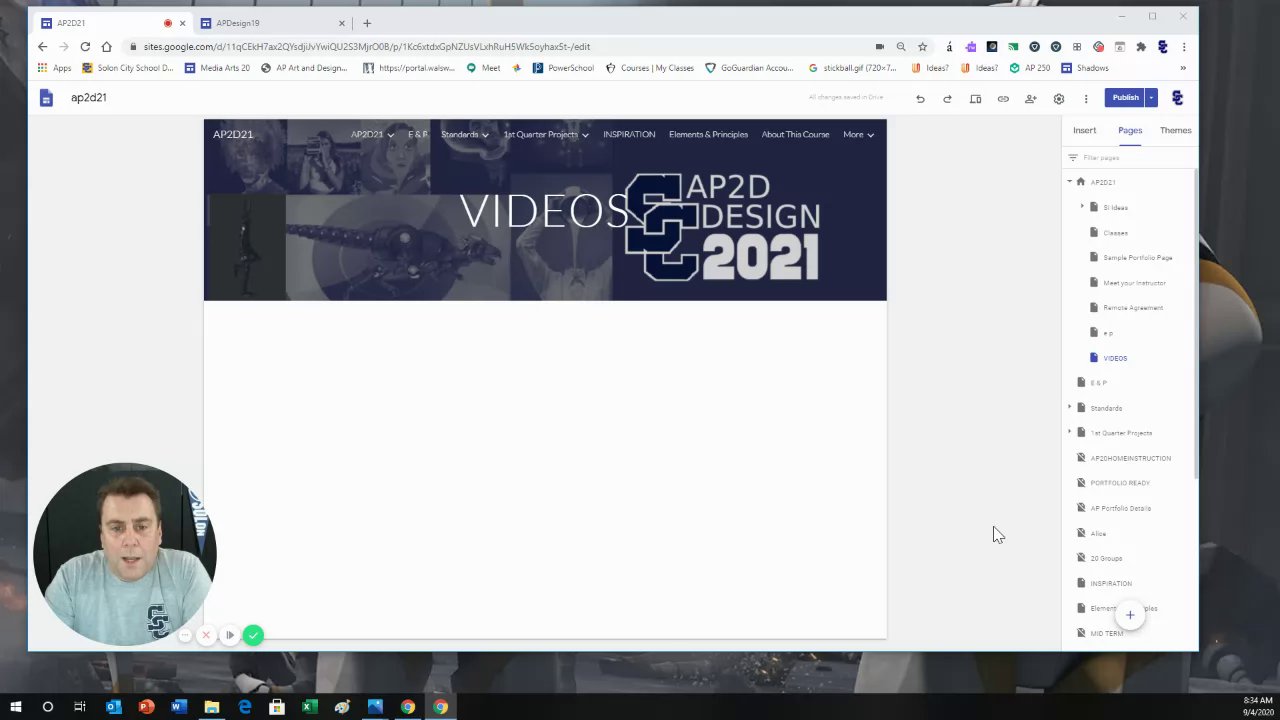Click the recorder pause/resume button
The image size is (1280, 720).
tap(230, 635)
